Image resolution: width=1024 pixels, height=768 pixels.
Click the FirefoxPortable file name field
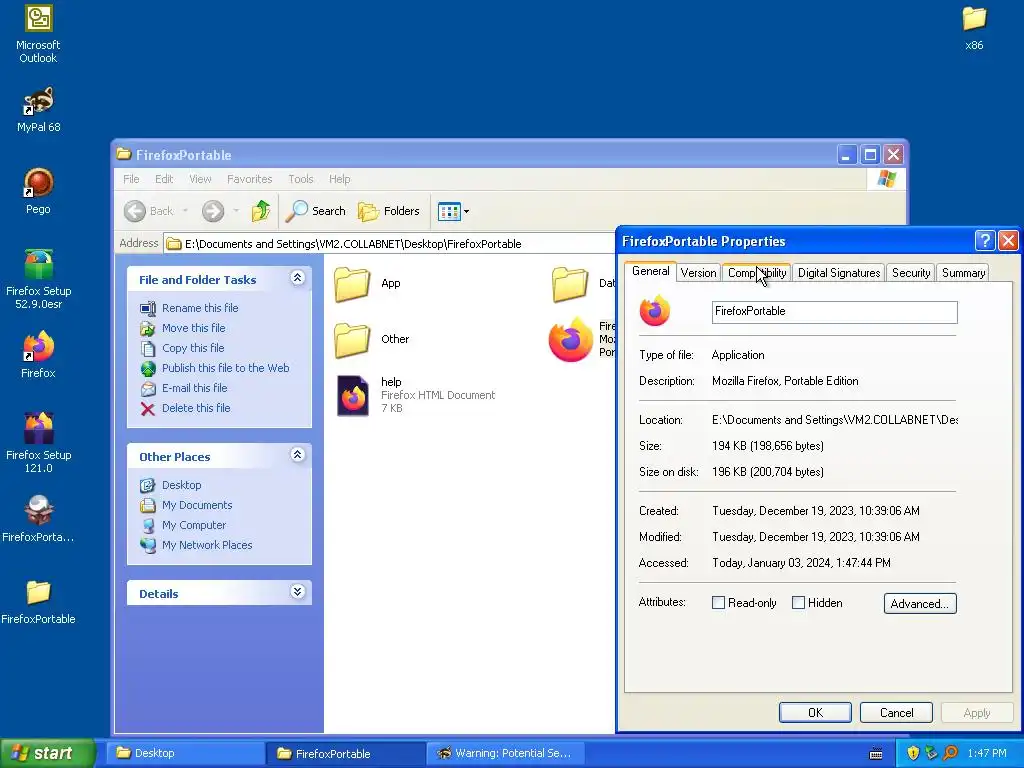835,312
